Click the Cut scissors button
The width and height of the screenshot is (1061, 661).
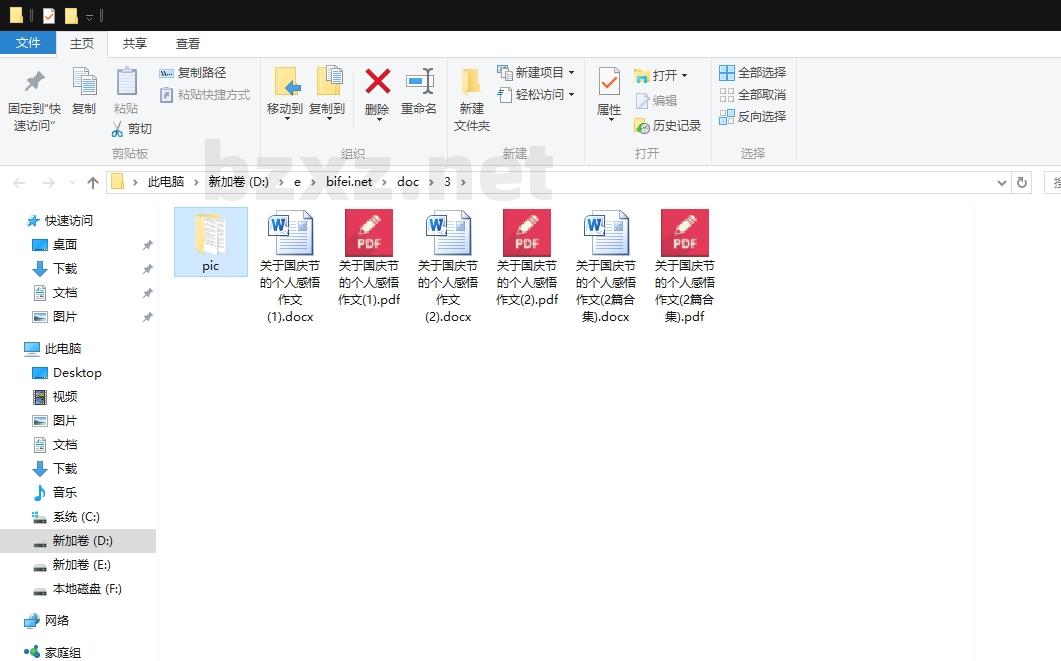131,129
